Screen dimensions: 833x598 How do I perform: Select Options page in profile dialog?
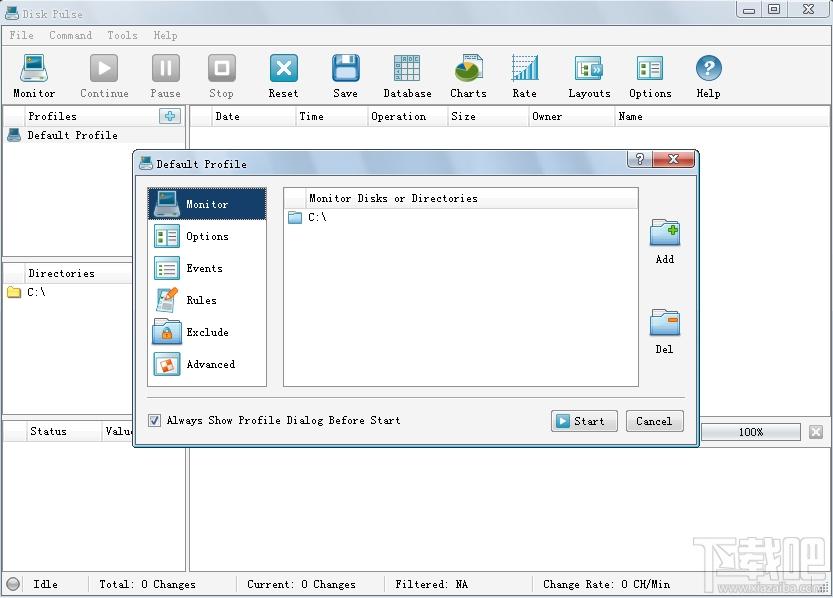(207, 236)
